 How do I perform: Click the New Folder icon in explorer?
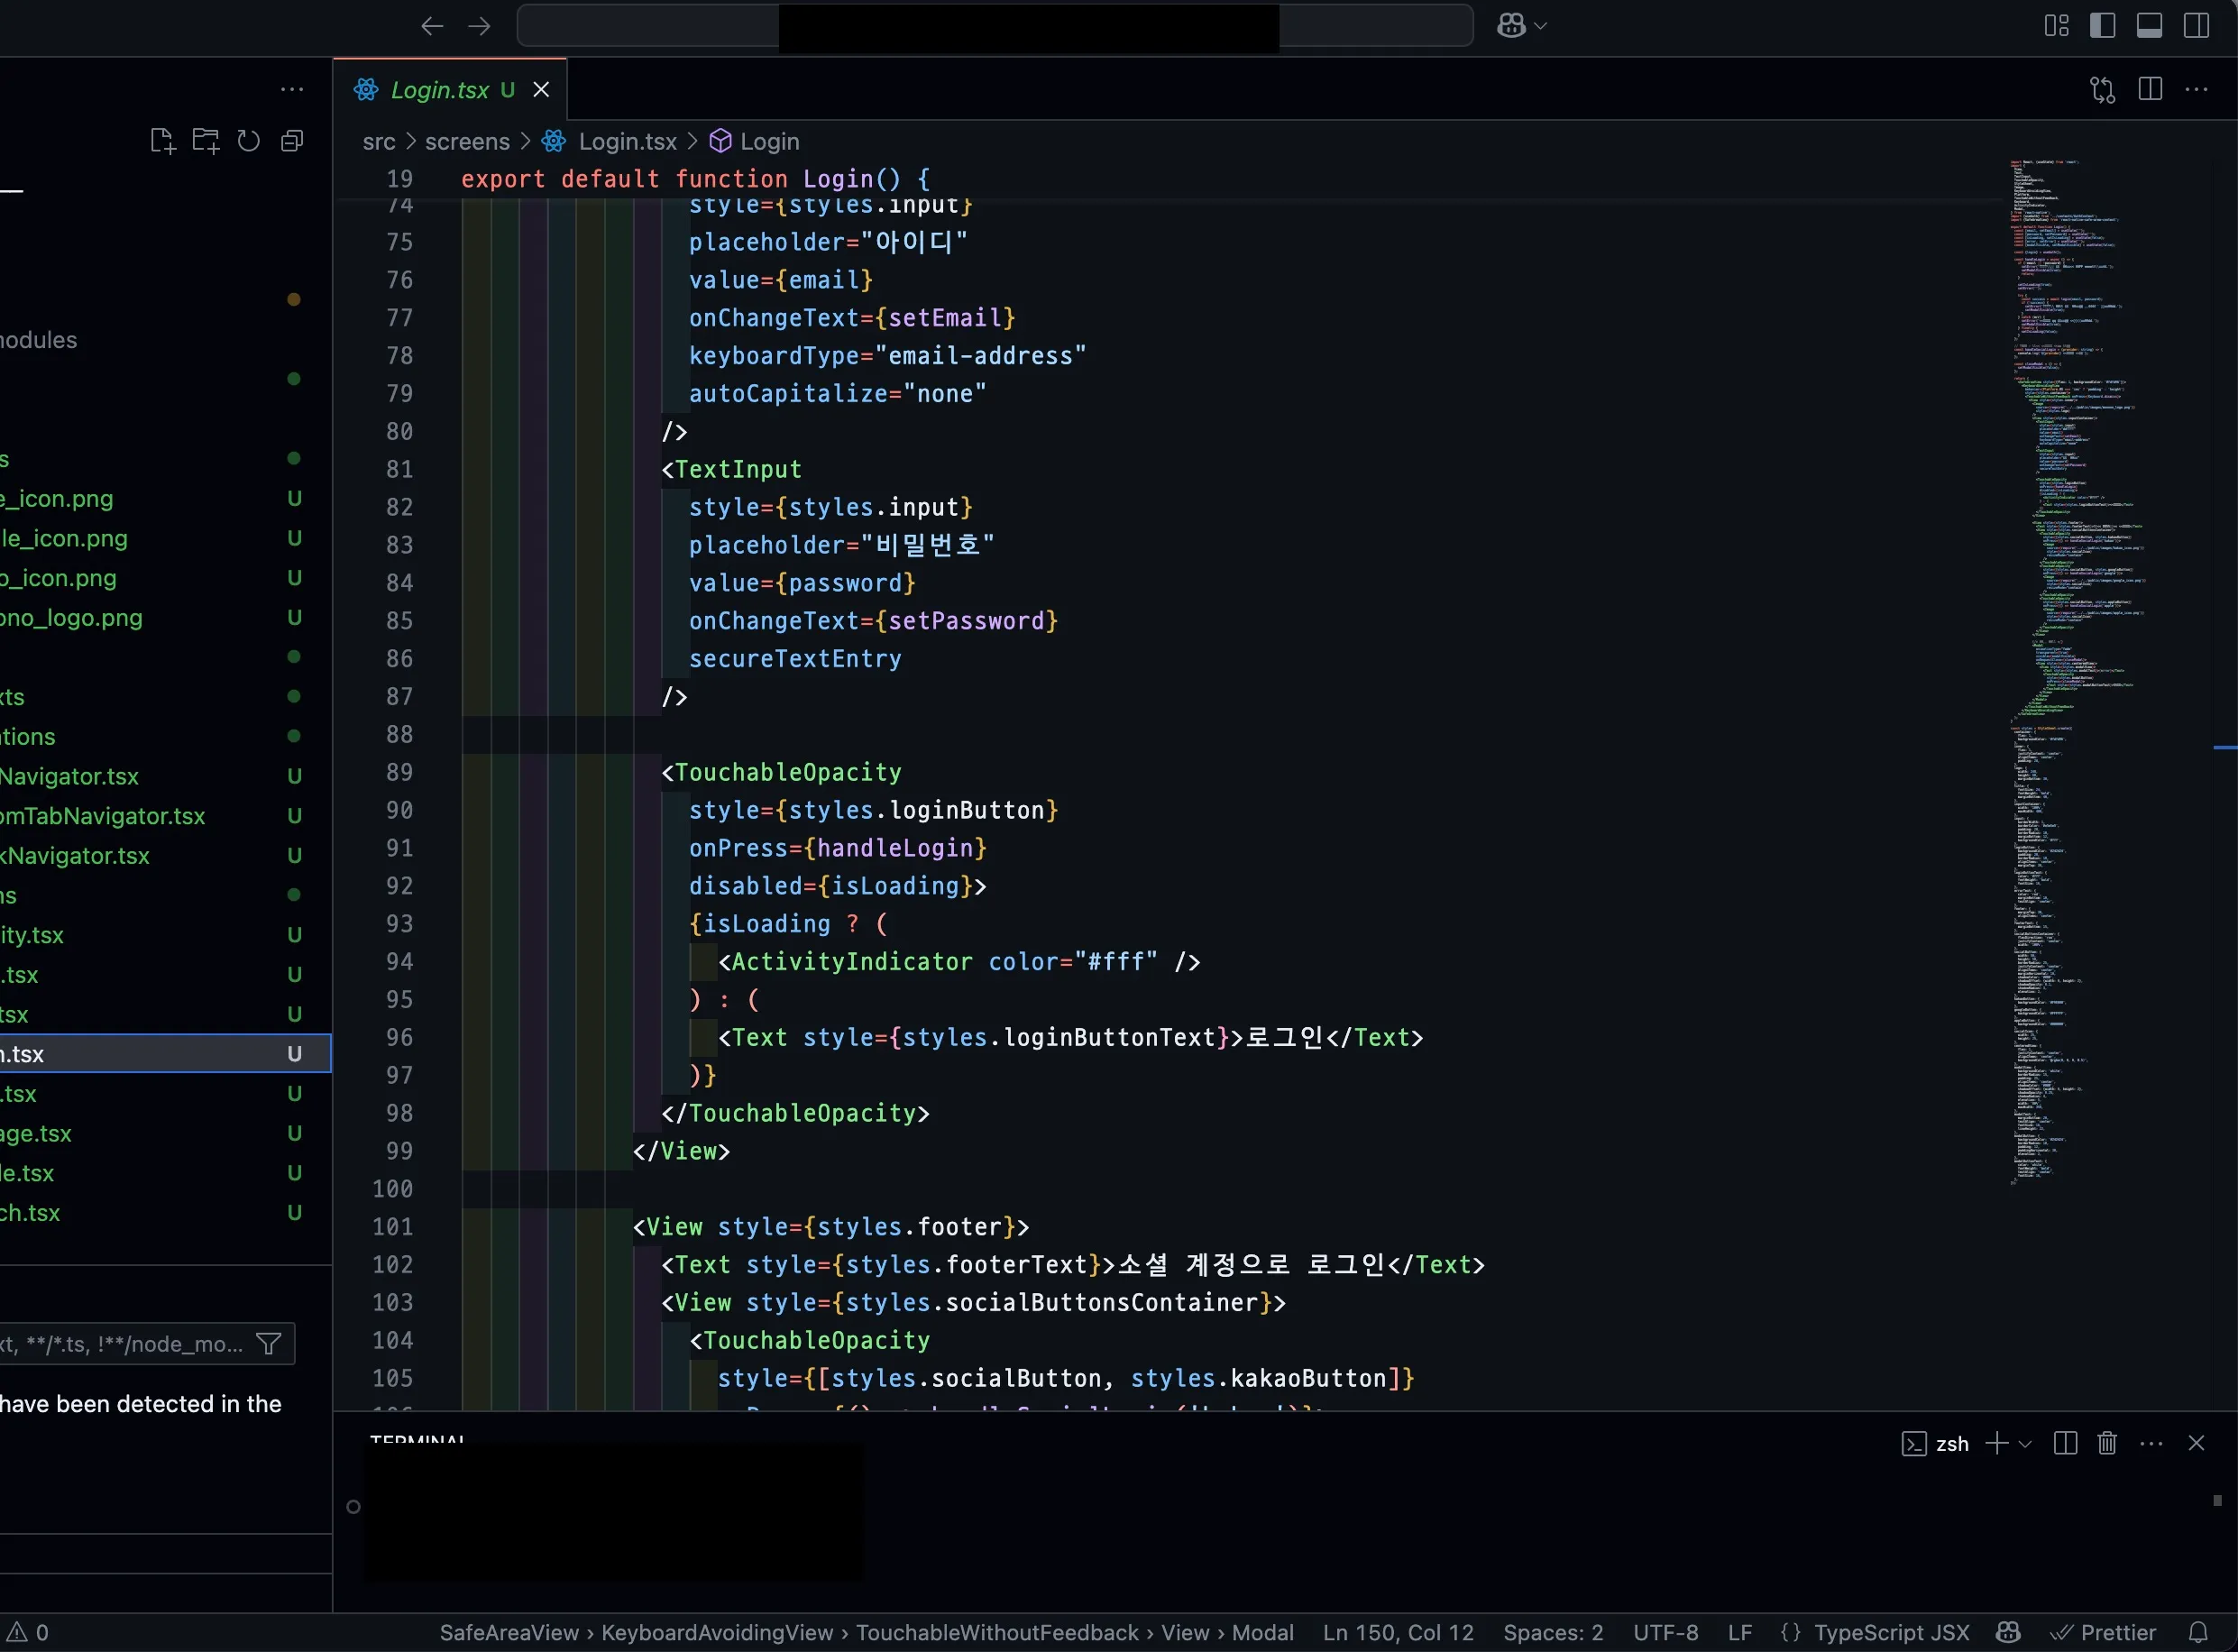[205, 141]
